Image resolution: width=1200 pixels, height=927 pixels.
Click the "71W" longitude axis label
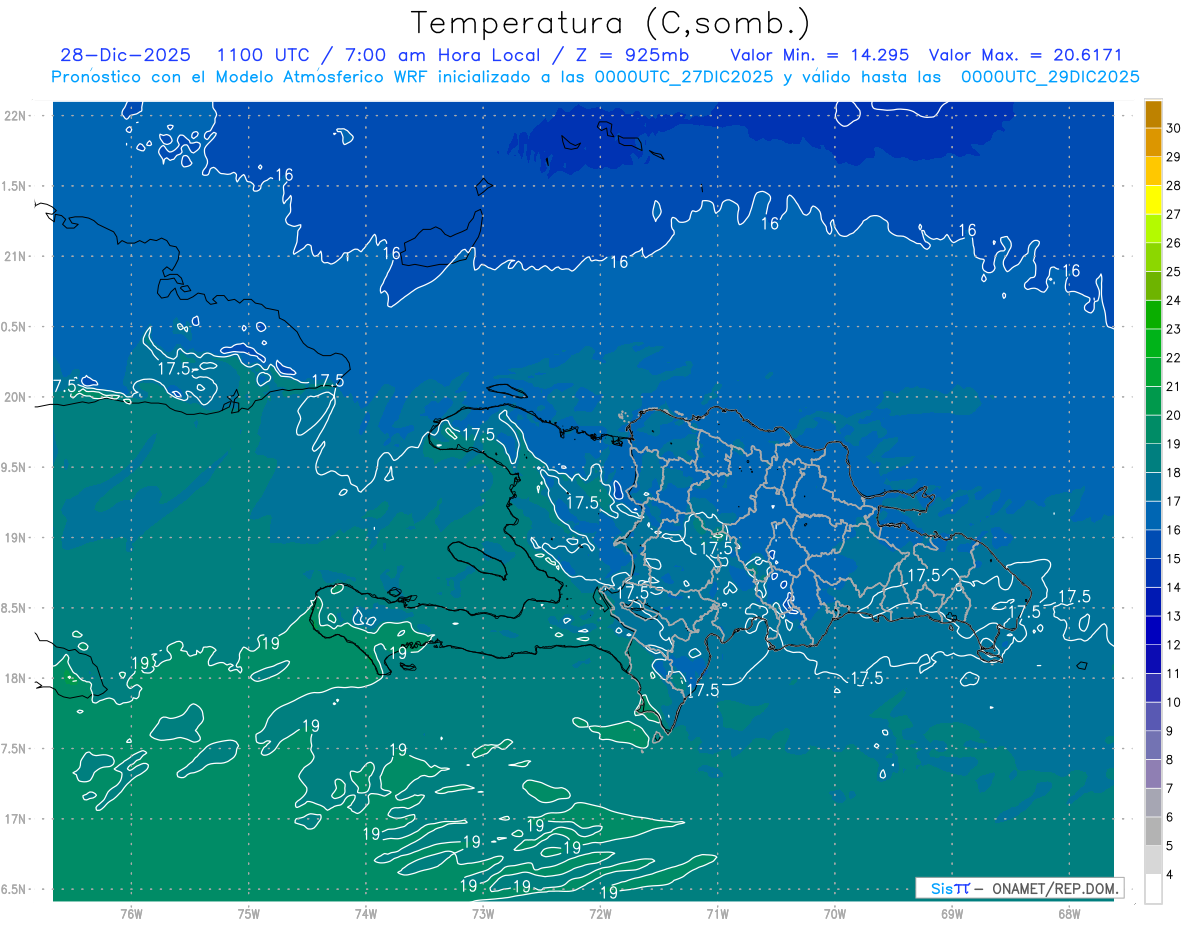point(717,913)
